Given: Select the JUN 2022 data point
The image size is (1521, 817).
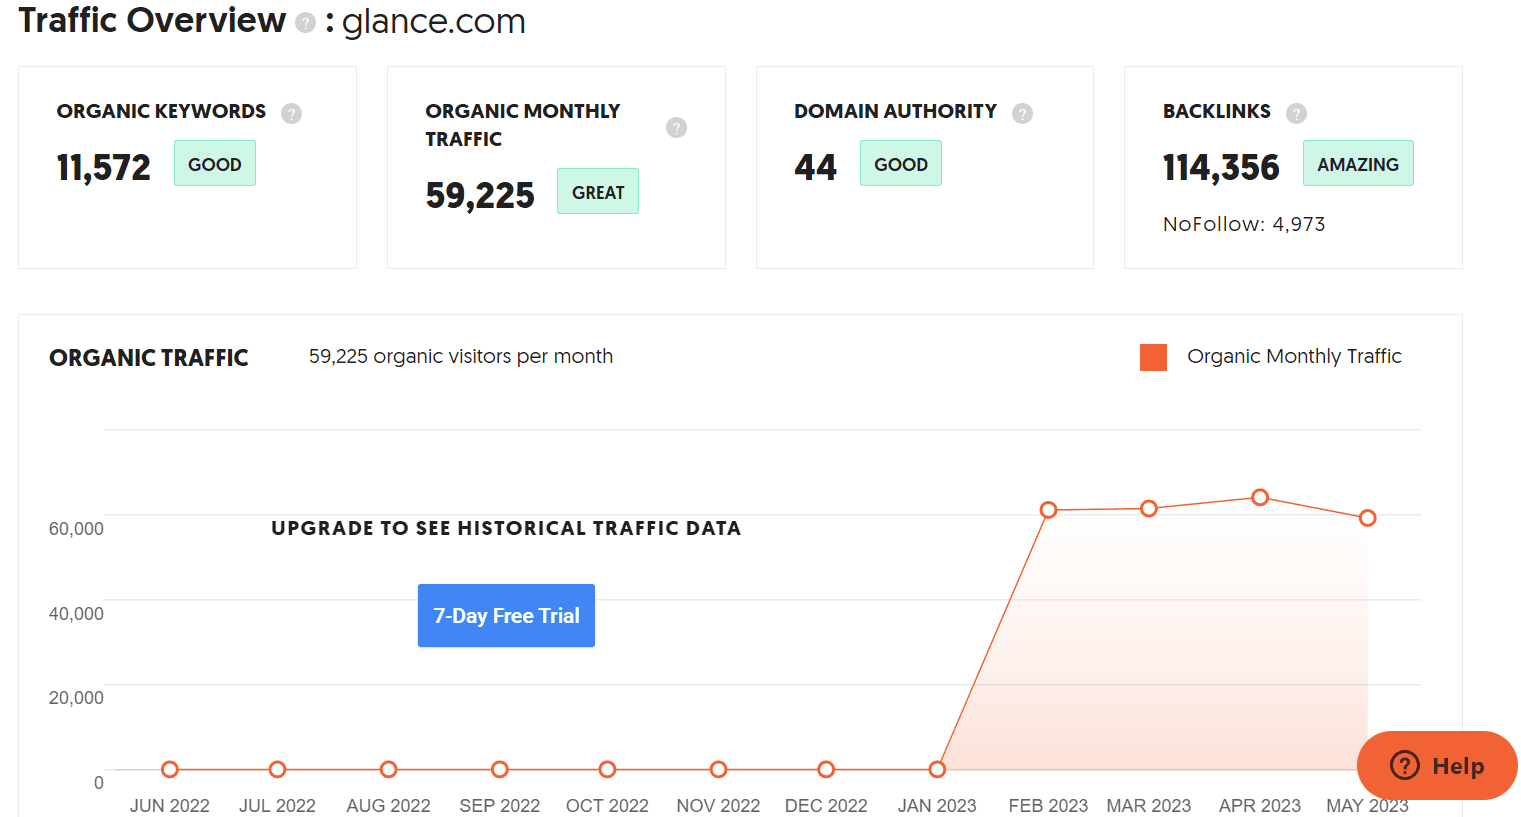Looking at the screenshot, I should point(168,769).
